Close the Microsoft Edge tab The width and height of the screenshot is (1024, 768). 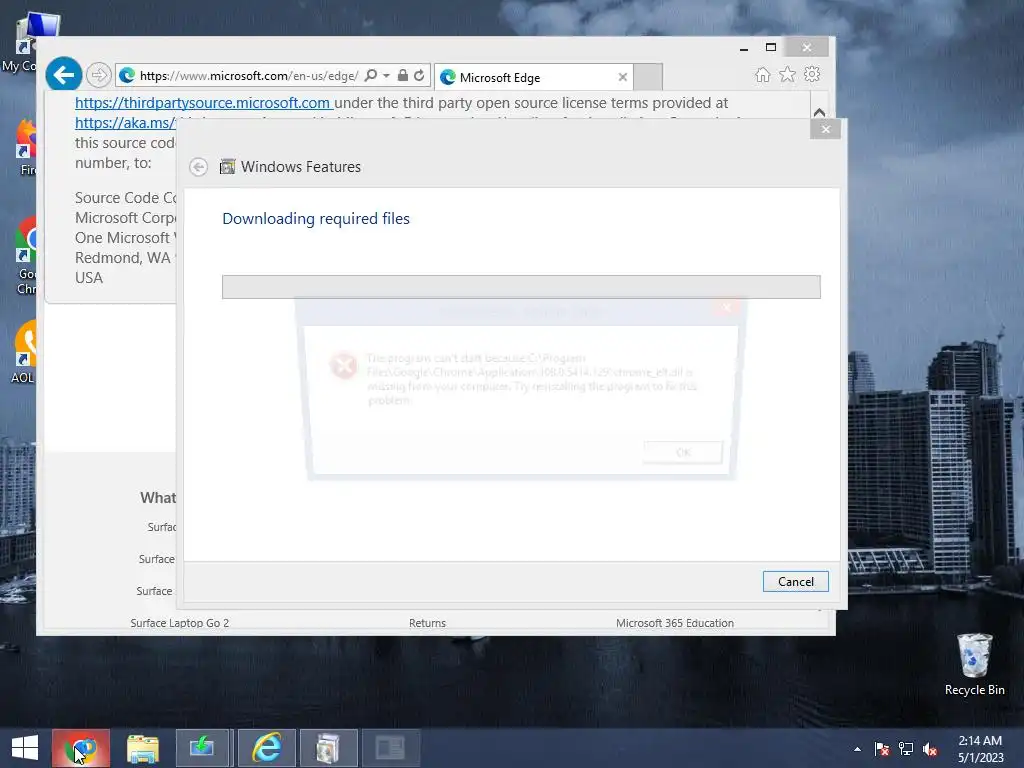tap(622, 77)
